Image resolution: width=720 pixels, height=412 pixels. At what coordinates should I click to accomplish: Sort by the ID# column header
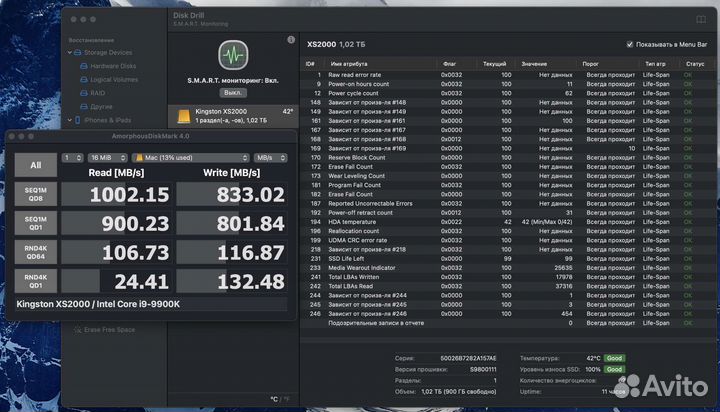(310, 64)
